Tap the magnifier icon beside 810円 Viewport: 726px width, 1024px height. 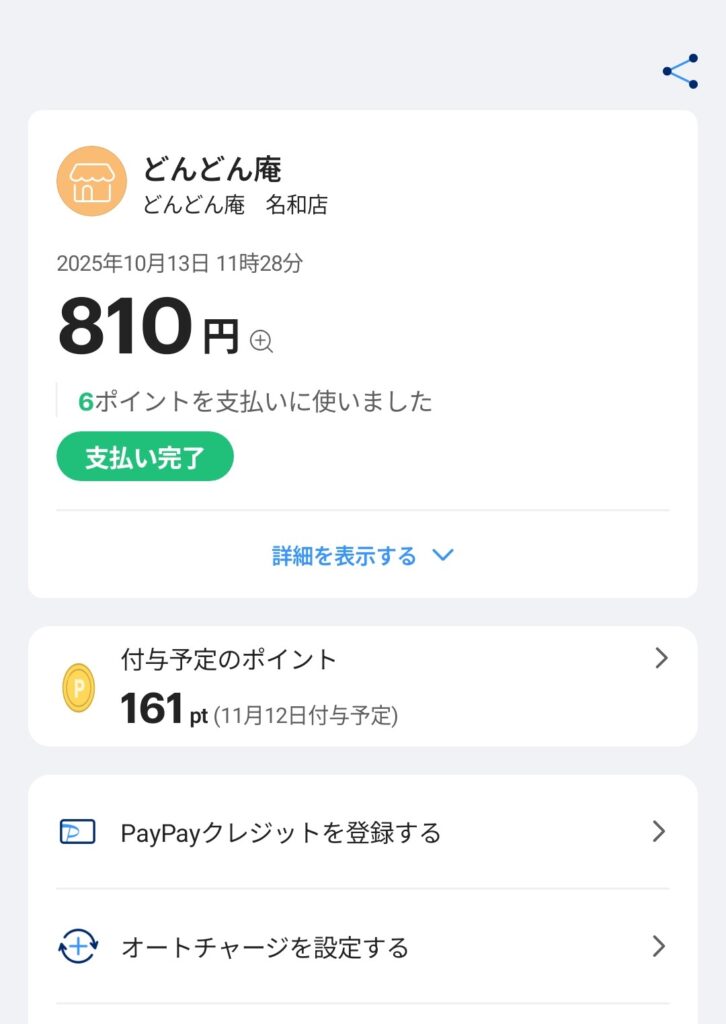tap(261, 341)
